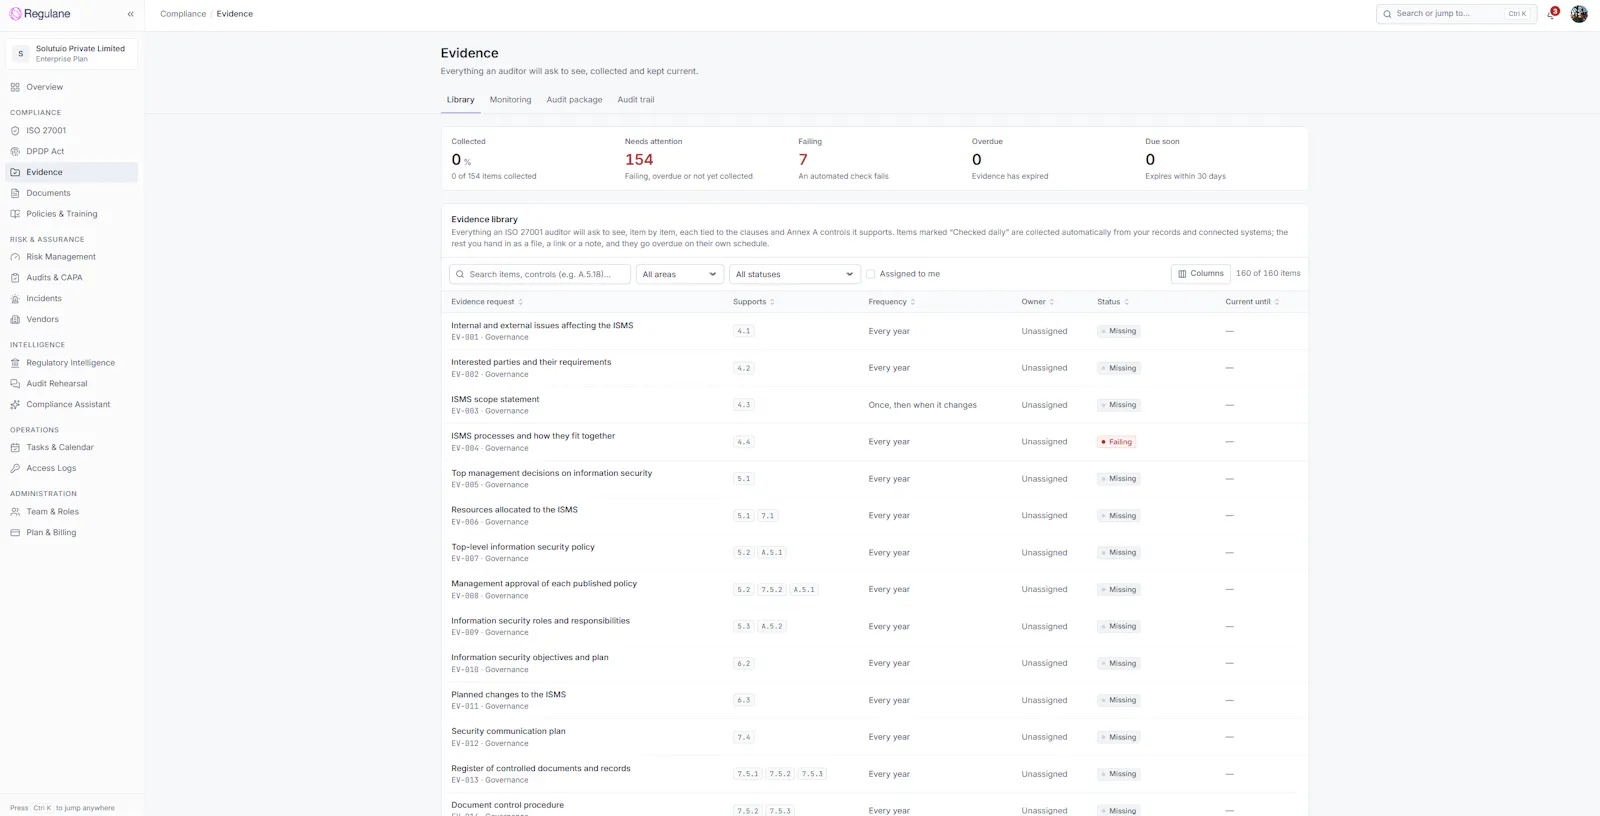Sort by Current until column header
The width and height of the screenshot is (1600, 816).
pyautogui.click(x=1252, y=302)
